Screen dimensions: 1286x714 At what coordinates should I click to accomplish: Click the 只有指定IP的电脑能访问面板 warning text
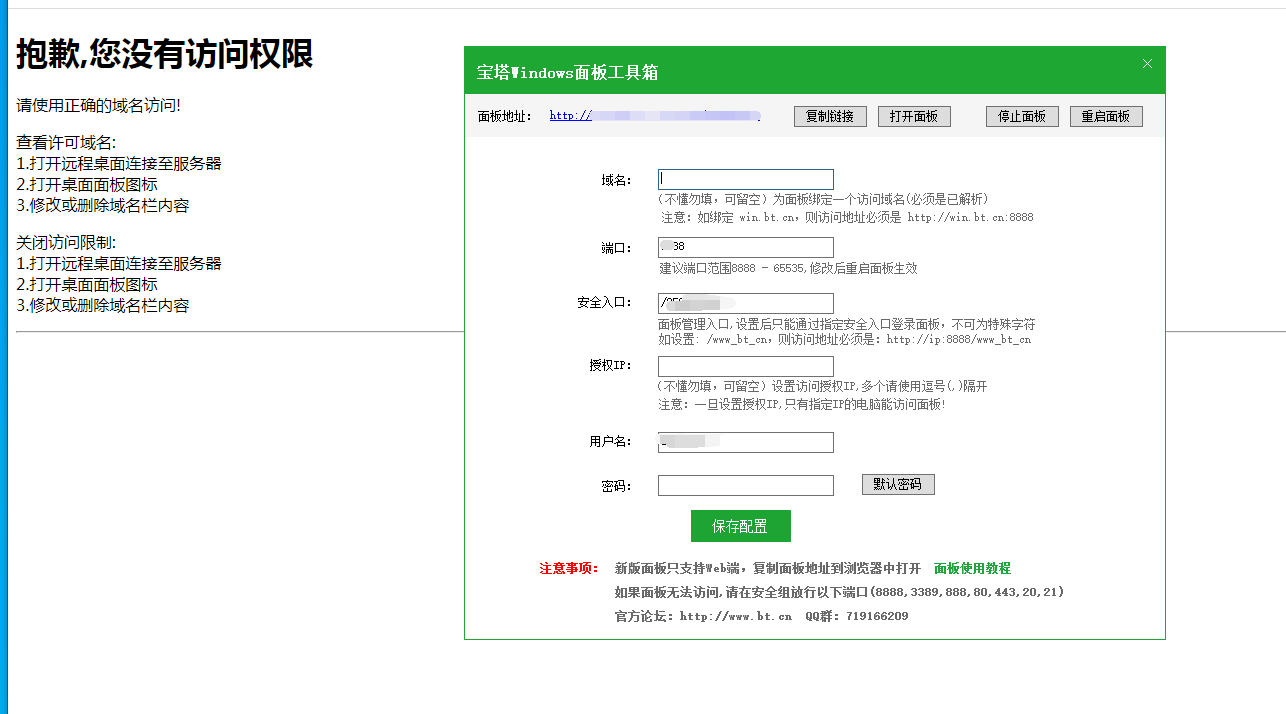[x=863, y=404]
